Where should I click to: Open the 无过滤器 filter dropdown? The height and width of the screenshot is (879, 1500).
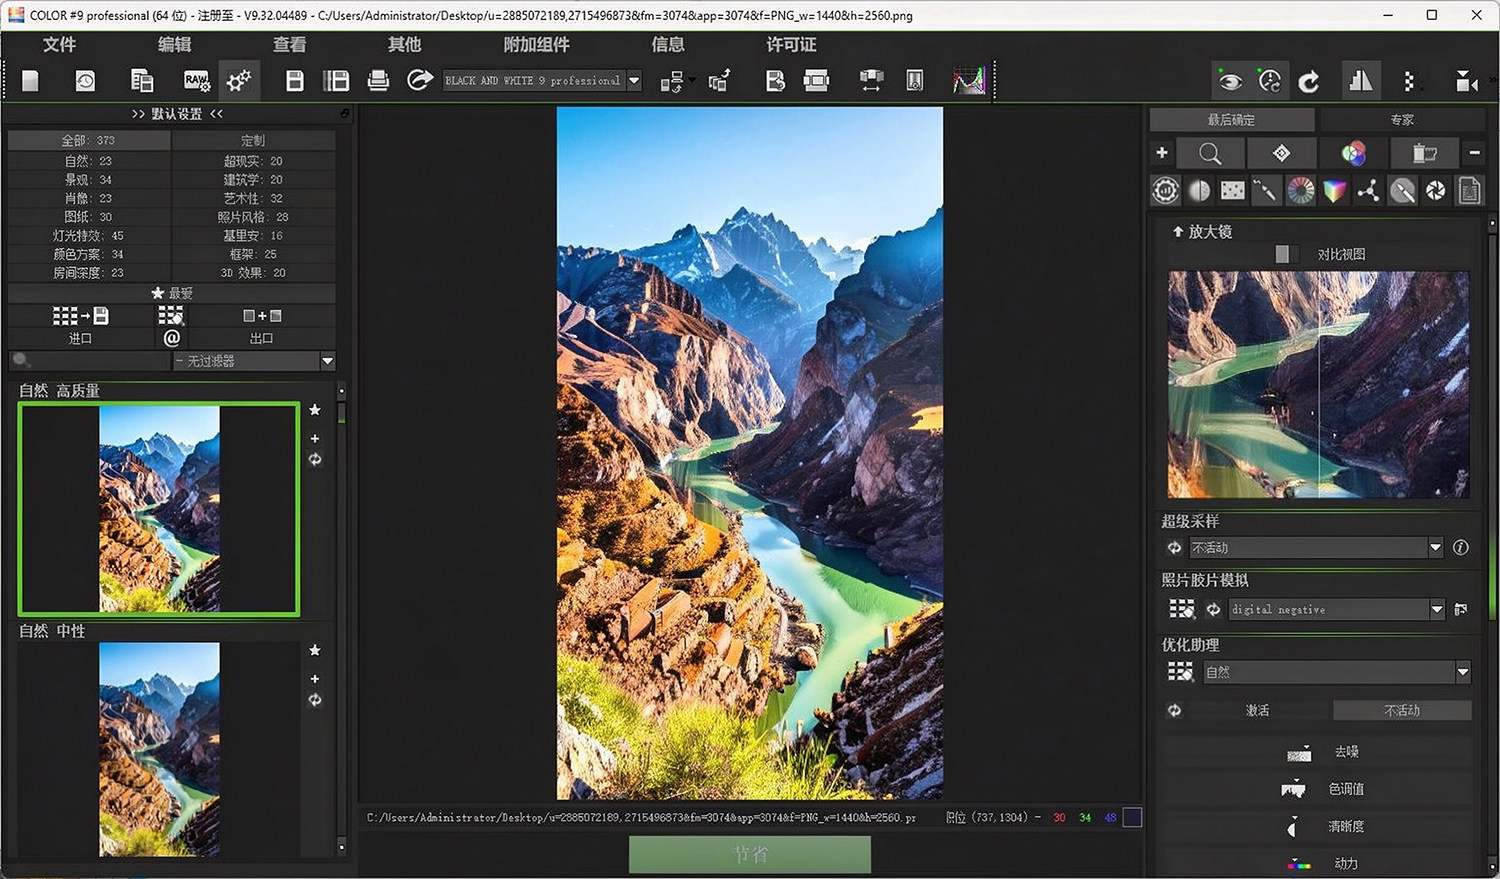pyautogui.click(x=253, y=361)
